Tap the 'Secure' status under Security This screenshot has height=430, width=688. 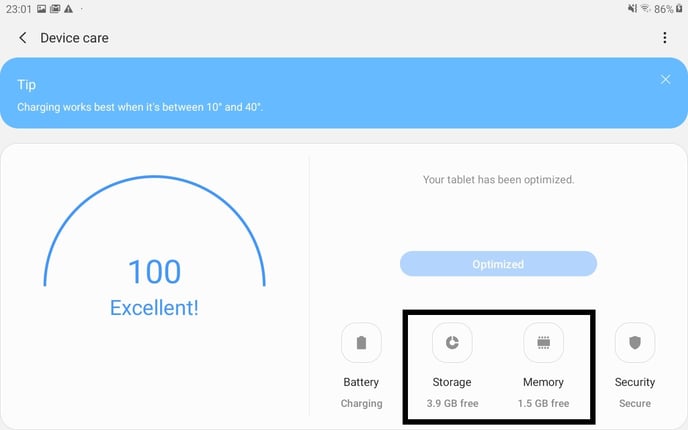point(634,403)
